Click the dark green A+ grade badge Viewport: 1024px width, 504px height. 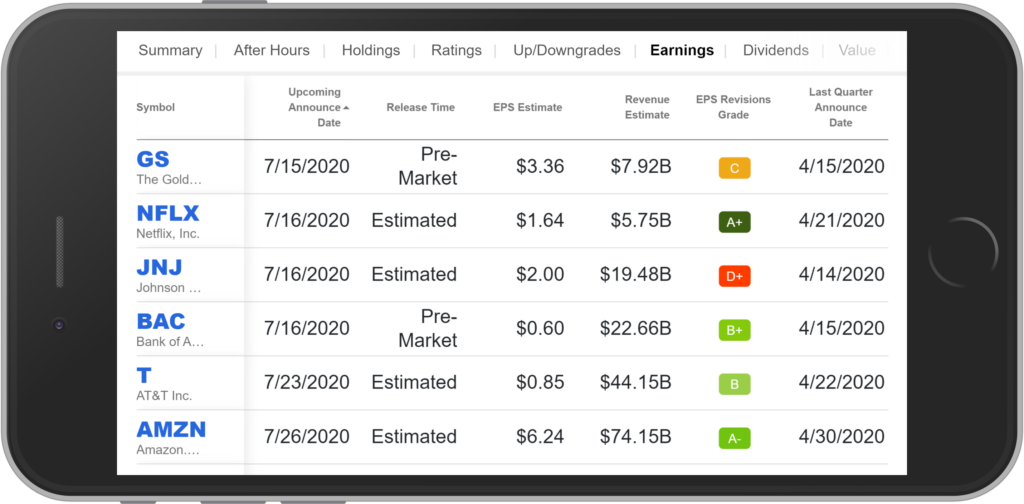point(735,223)
